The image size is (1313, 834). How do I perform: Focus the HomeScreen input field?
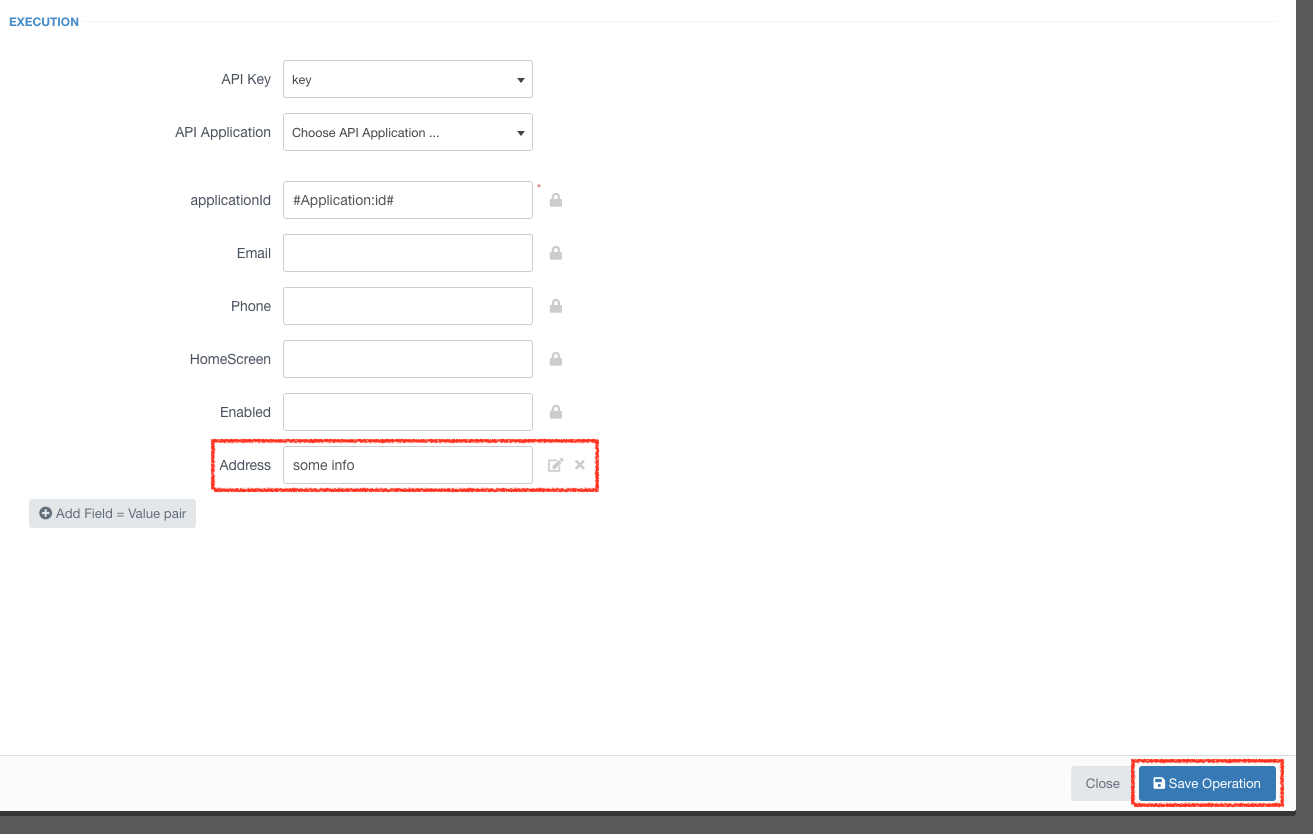(408, 359)
